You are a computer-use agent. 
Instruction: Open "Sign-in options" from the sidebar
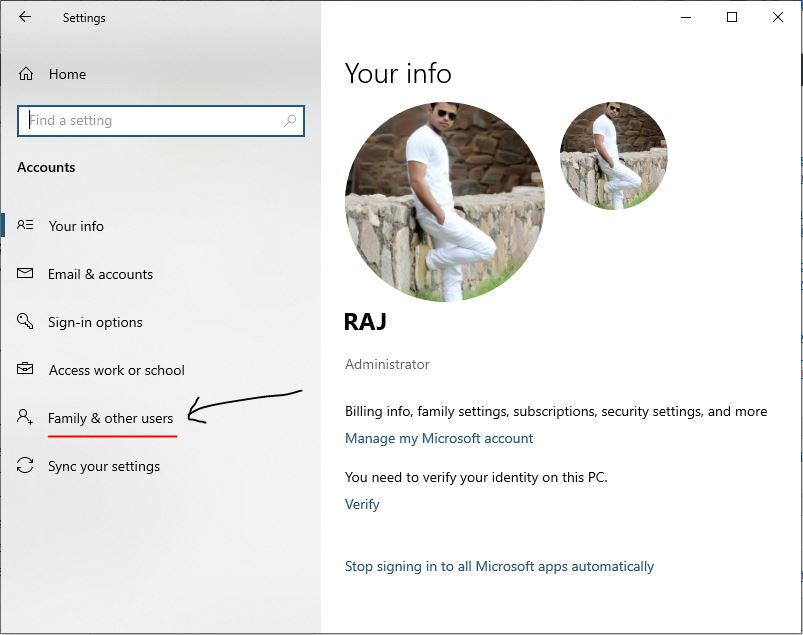click(95, 321)
